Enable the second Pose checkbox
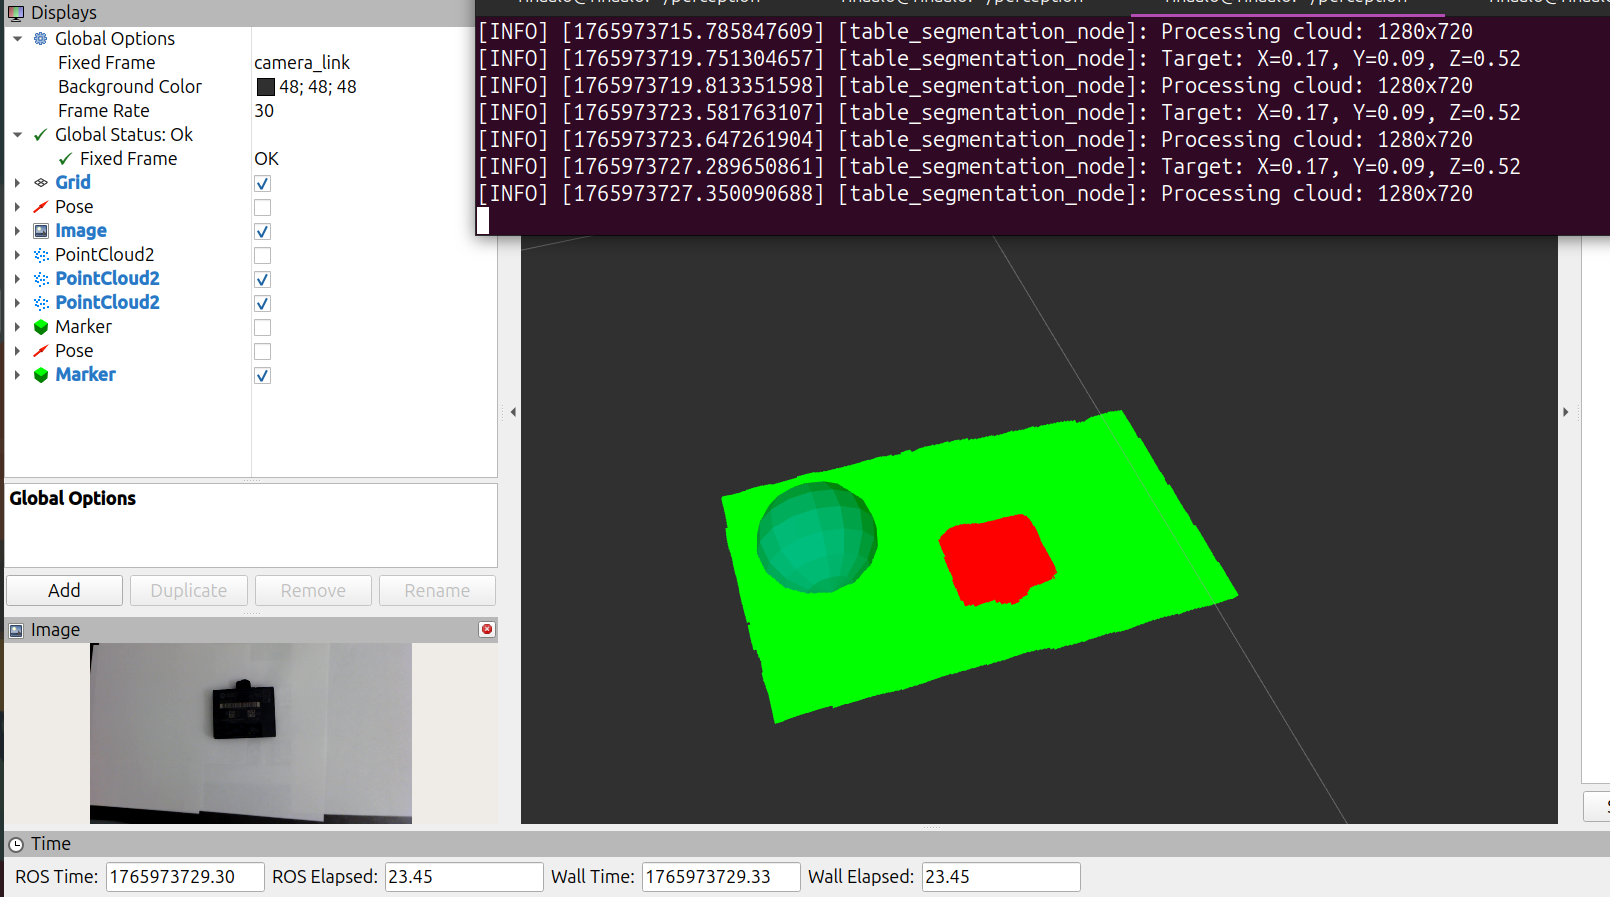The height and width of the screenshot is (897, 1610). (x=262, y=351)
